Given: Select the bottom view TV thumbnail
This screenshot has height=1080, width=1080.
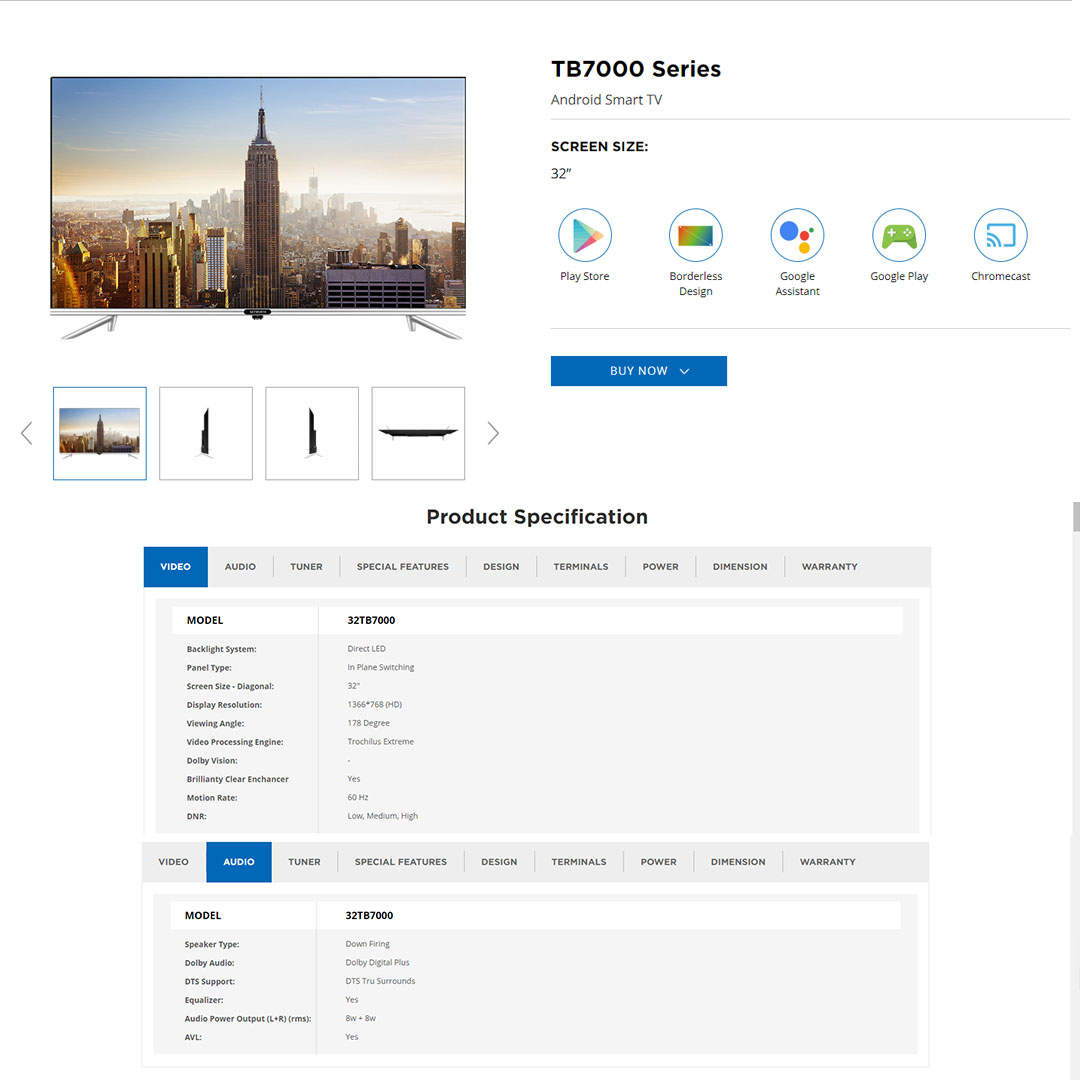Looking at the screenshot, I should 418,433.
